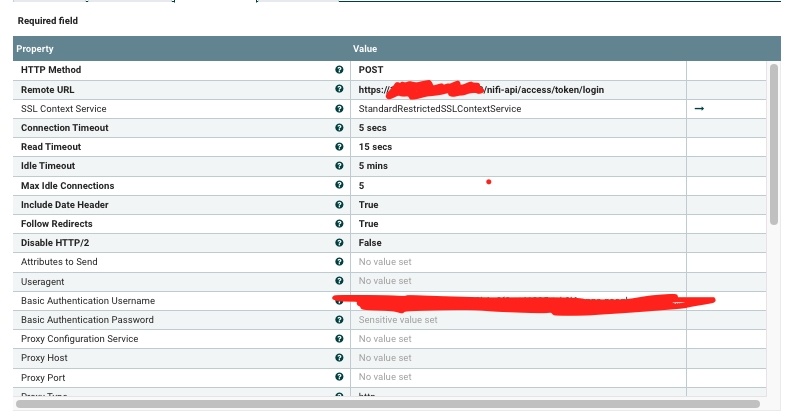Screen dimensions: 792x419
Task: Open help icon for Follow Redirects
Action: (x=339, y=224)
